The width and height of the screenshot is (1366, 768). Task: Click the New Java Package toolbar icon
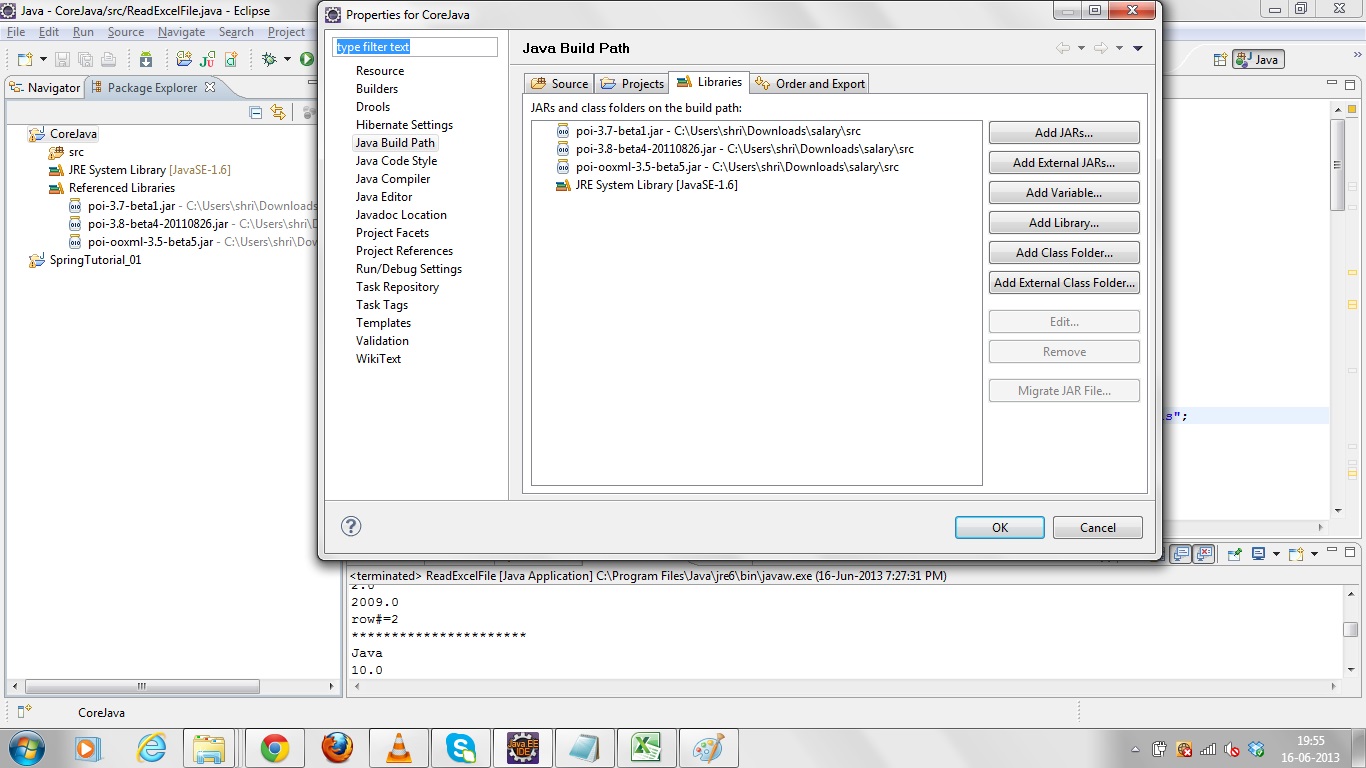click(x=184, y=59)
